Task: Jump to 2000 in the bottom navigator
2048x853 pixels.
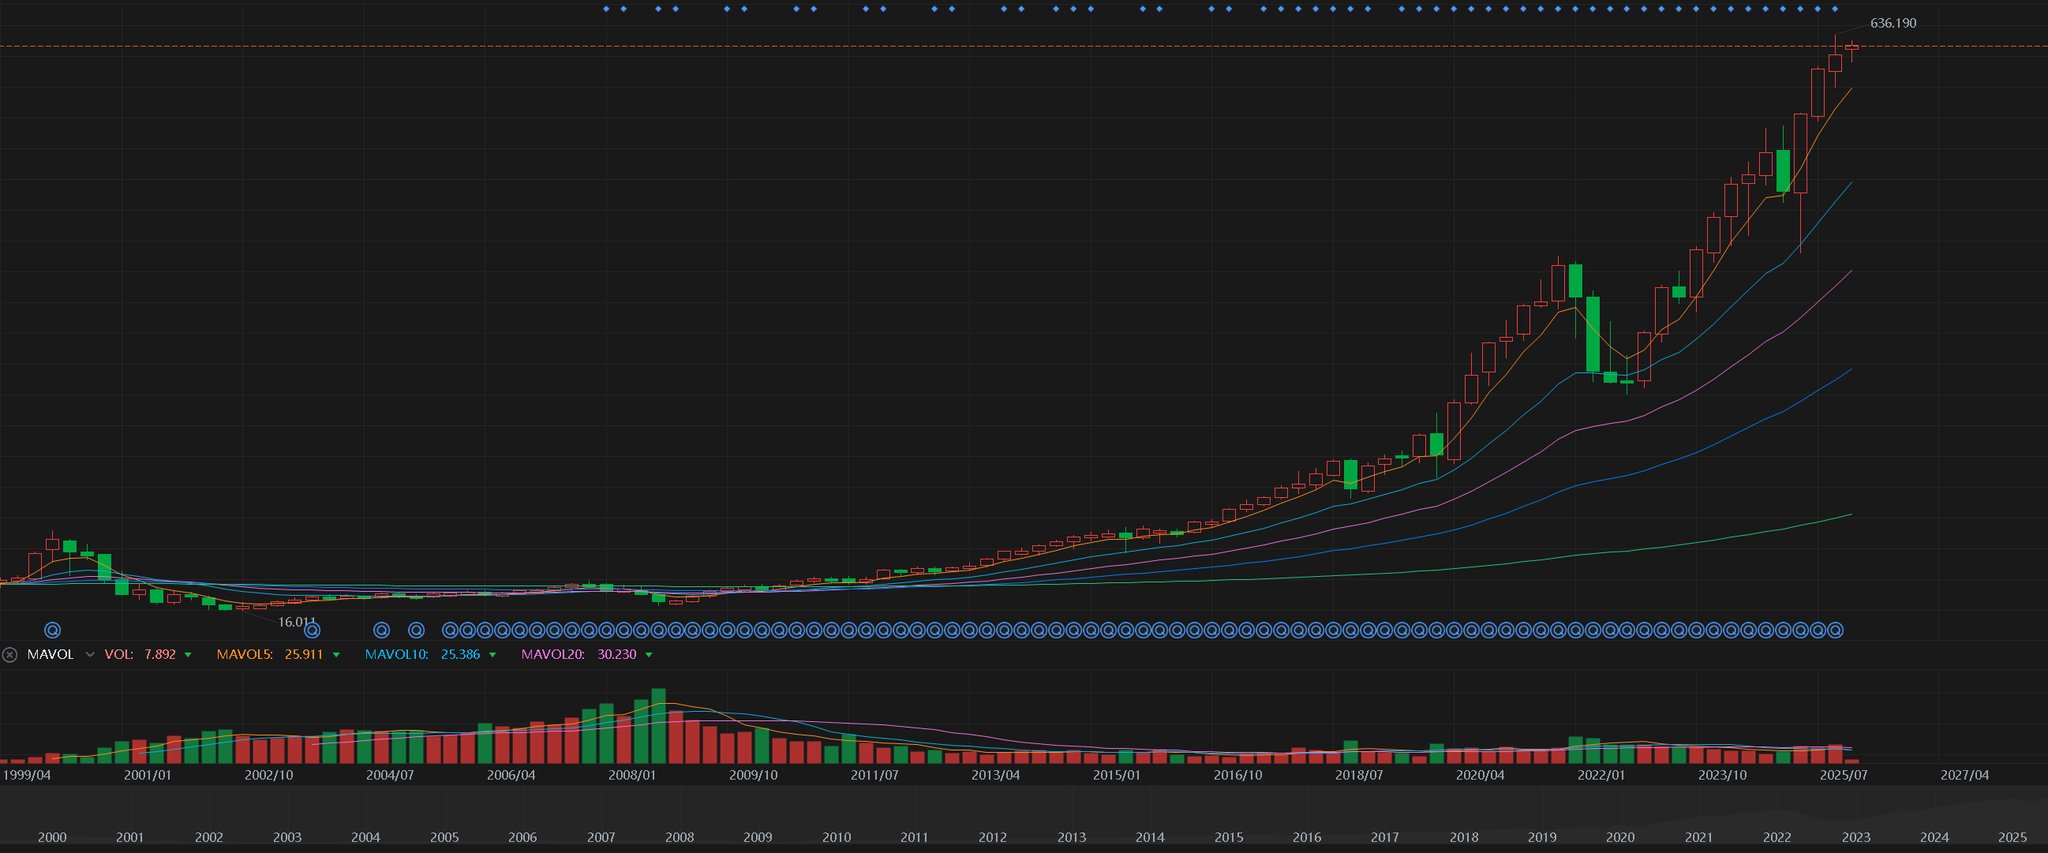Action: click(52, 838)
